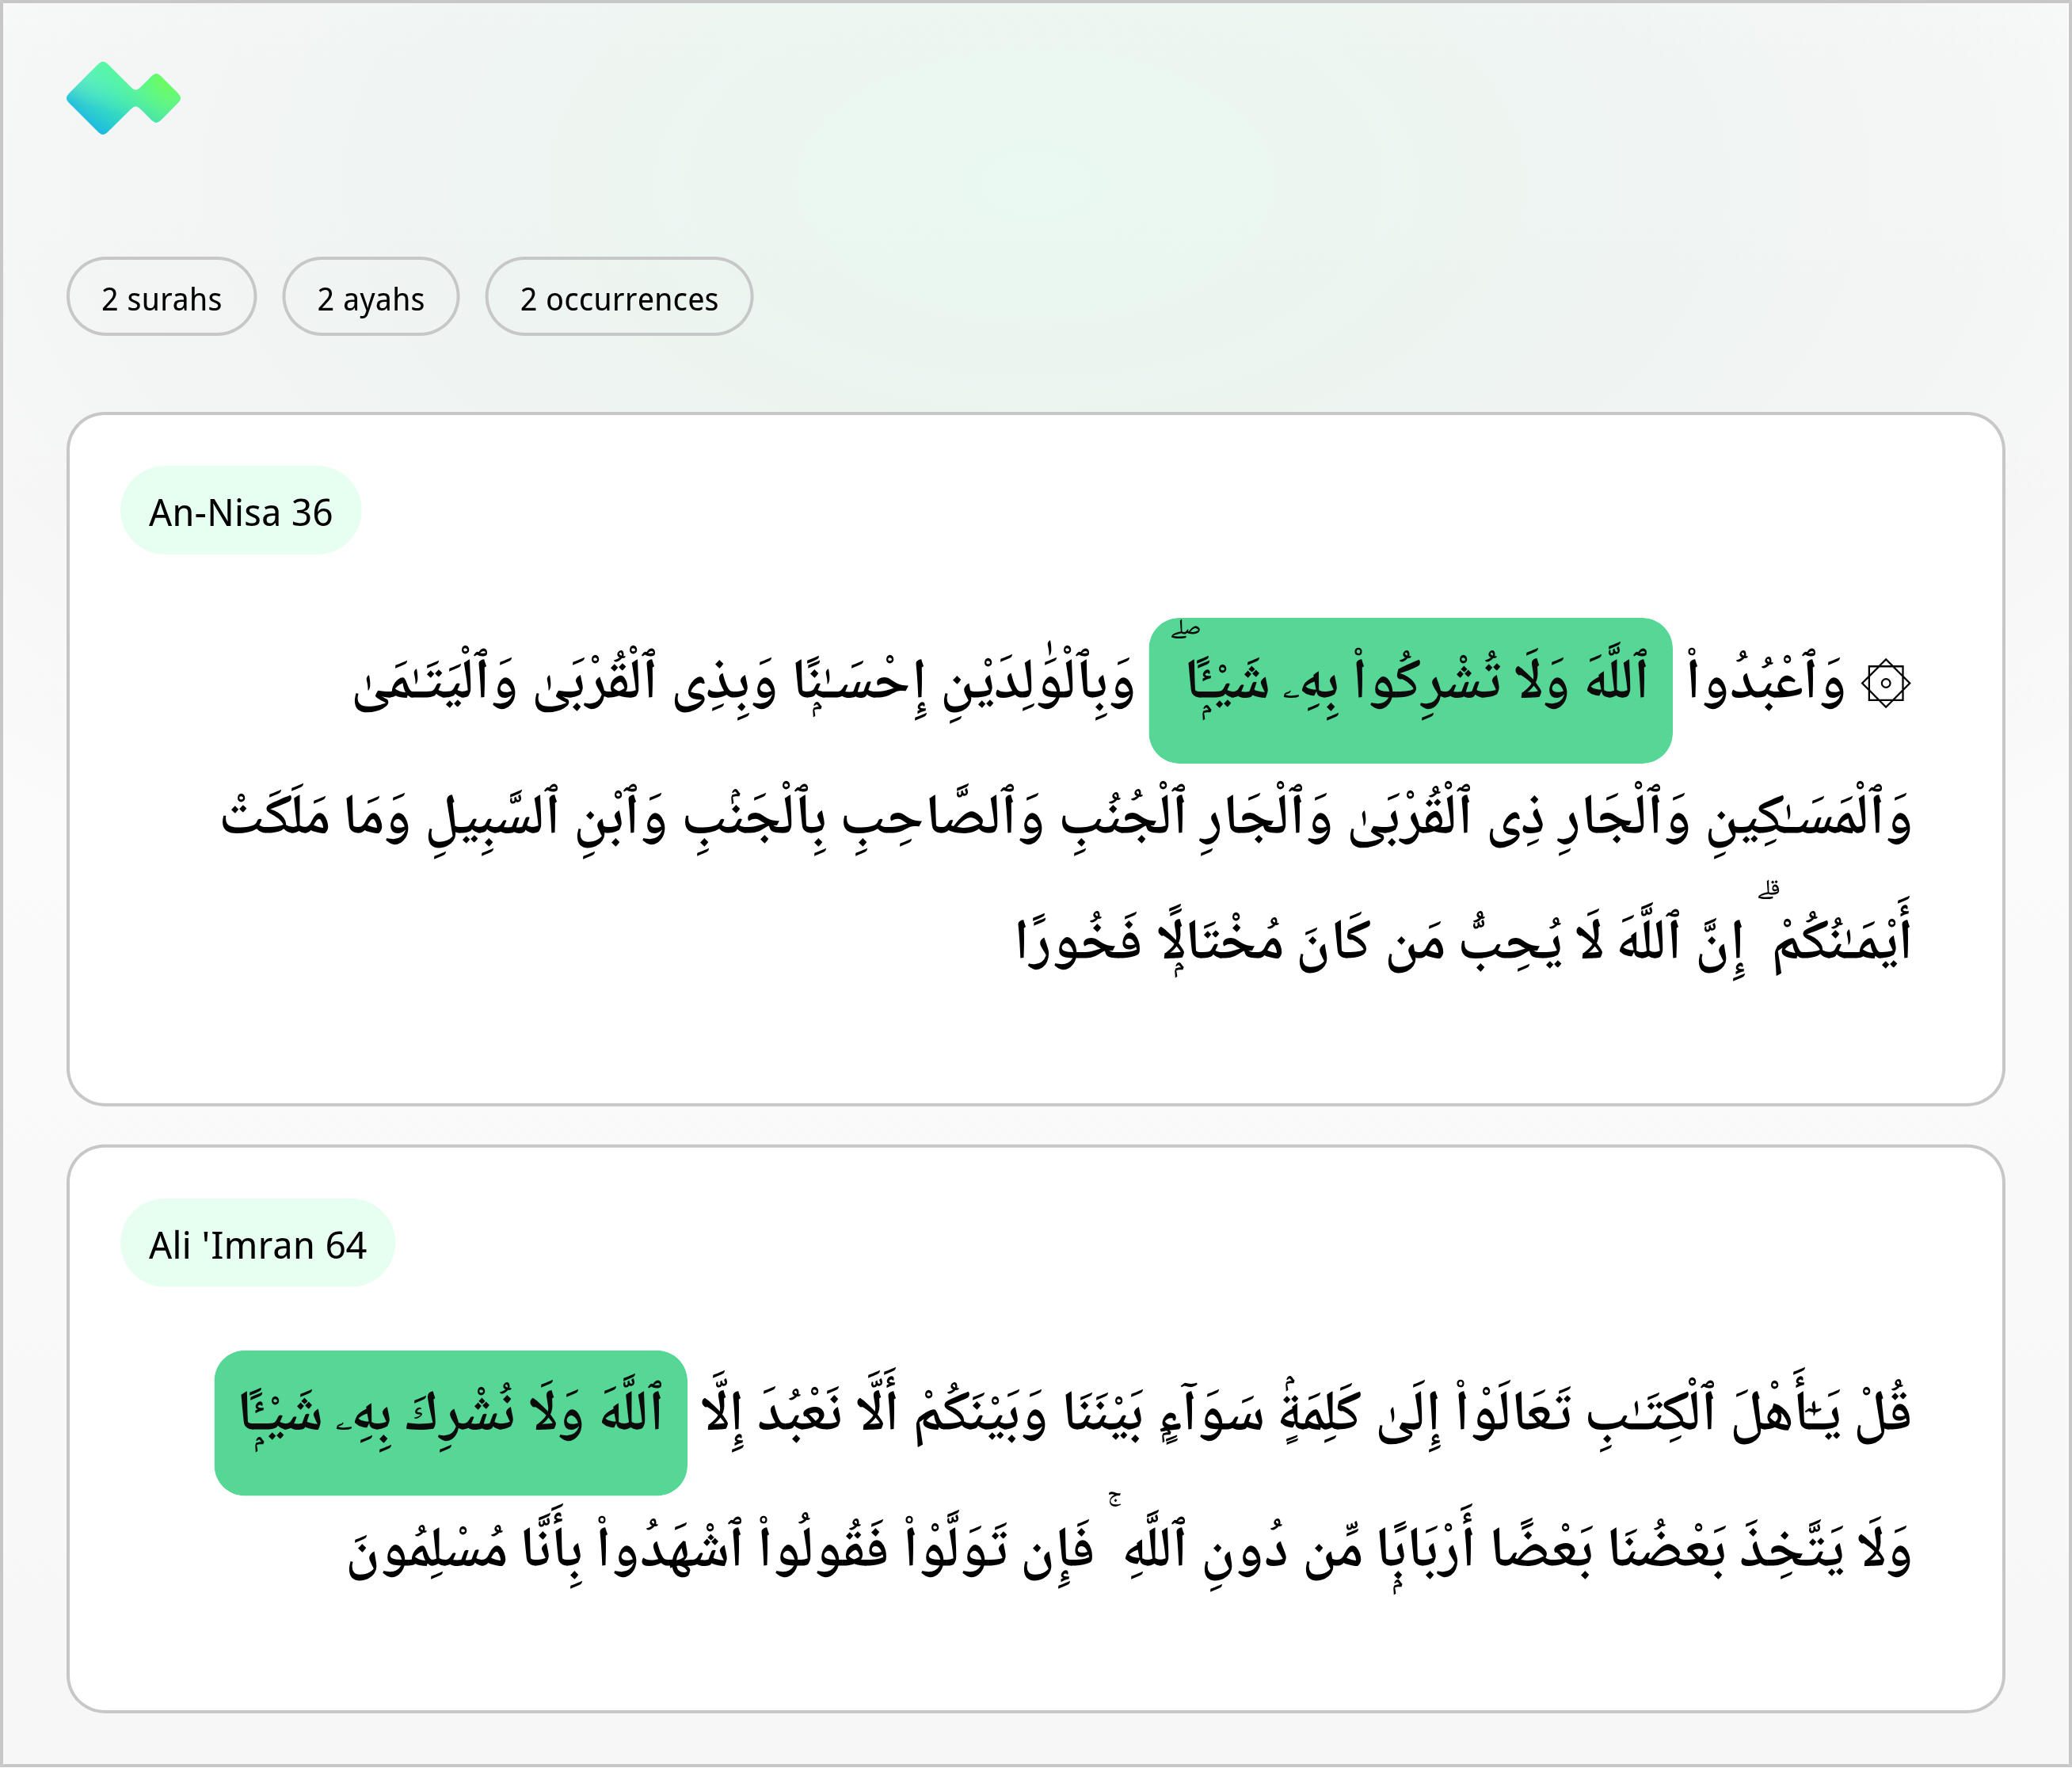Select the An-Nisa 36 verse badge
This screenshot has width=2072, height=1768.
[240, 510]
